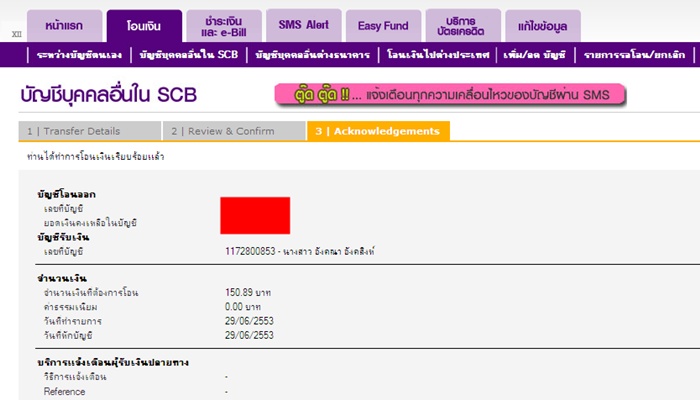Click step 3 Acknowledgements
This screenshot has width=700, height=400.
click(x=378, y=131)
